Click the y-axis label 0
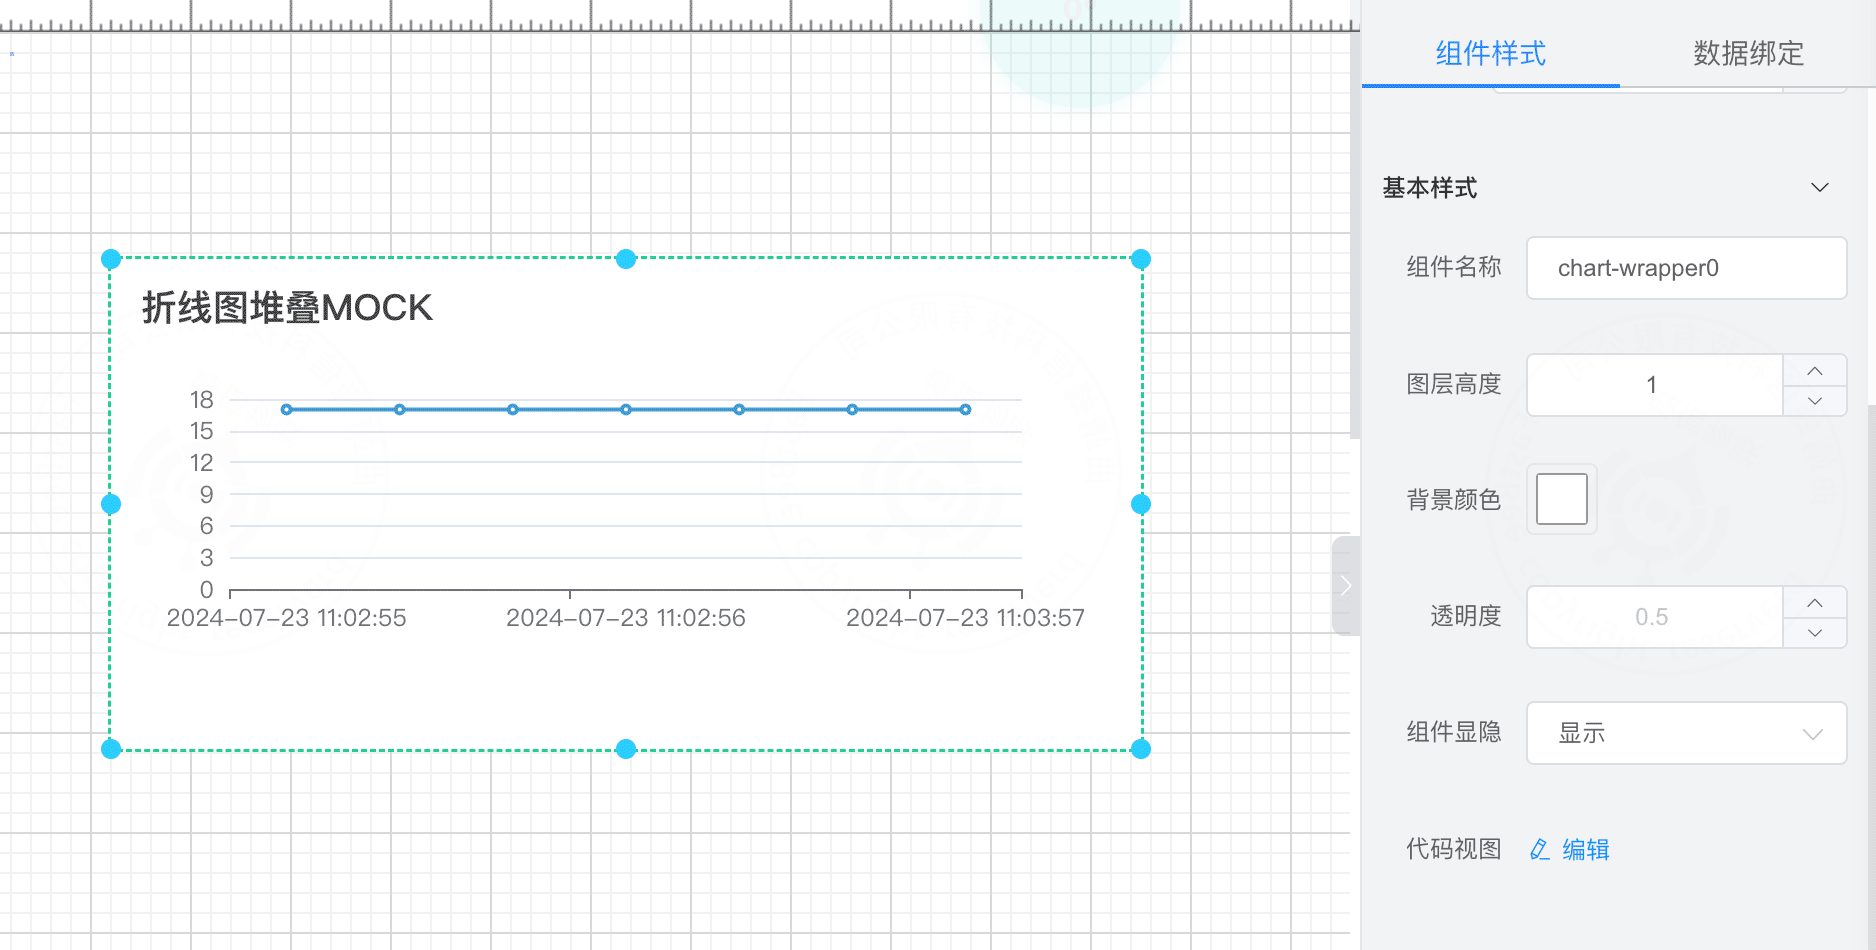The height and width of the screenshot is (950, 1876). pos(207,590)
